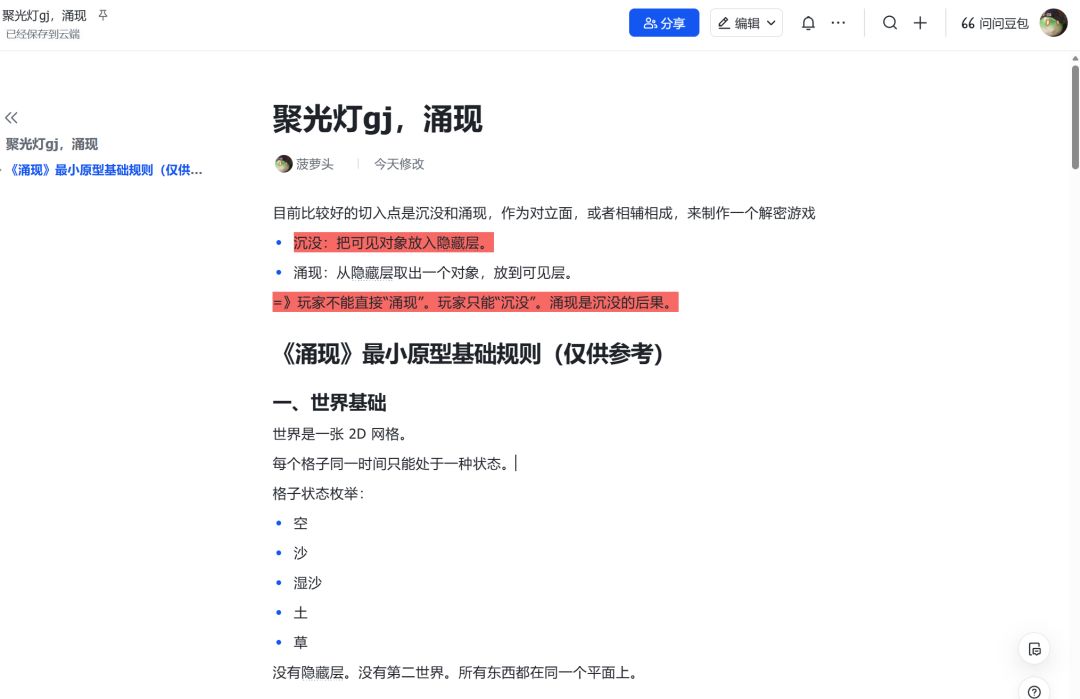Open the user profile avatar
The image size is (1080, 699).
1053,23
